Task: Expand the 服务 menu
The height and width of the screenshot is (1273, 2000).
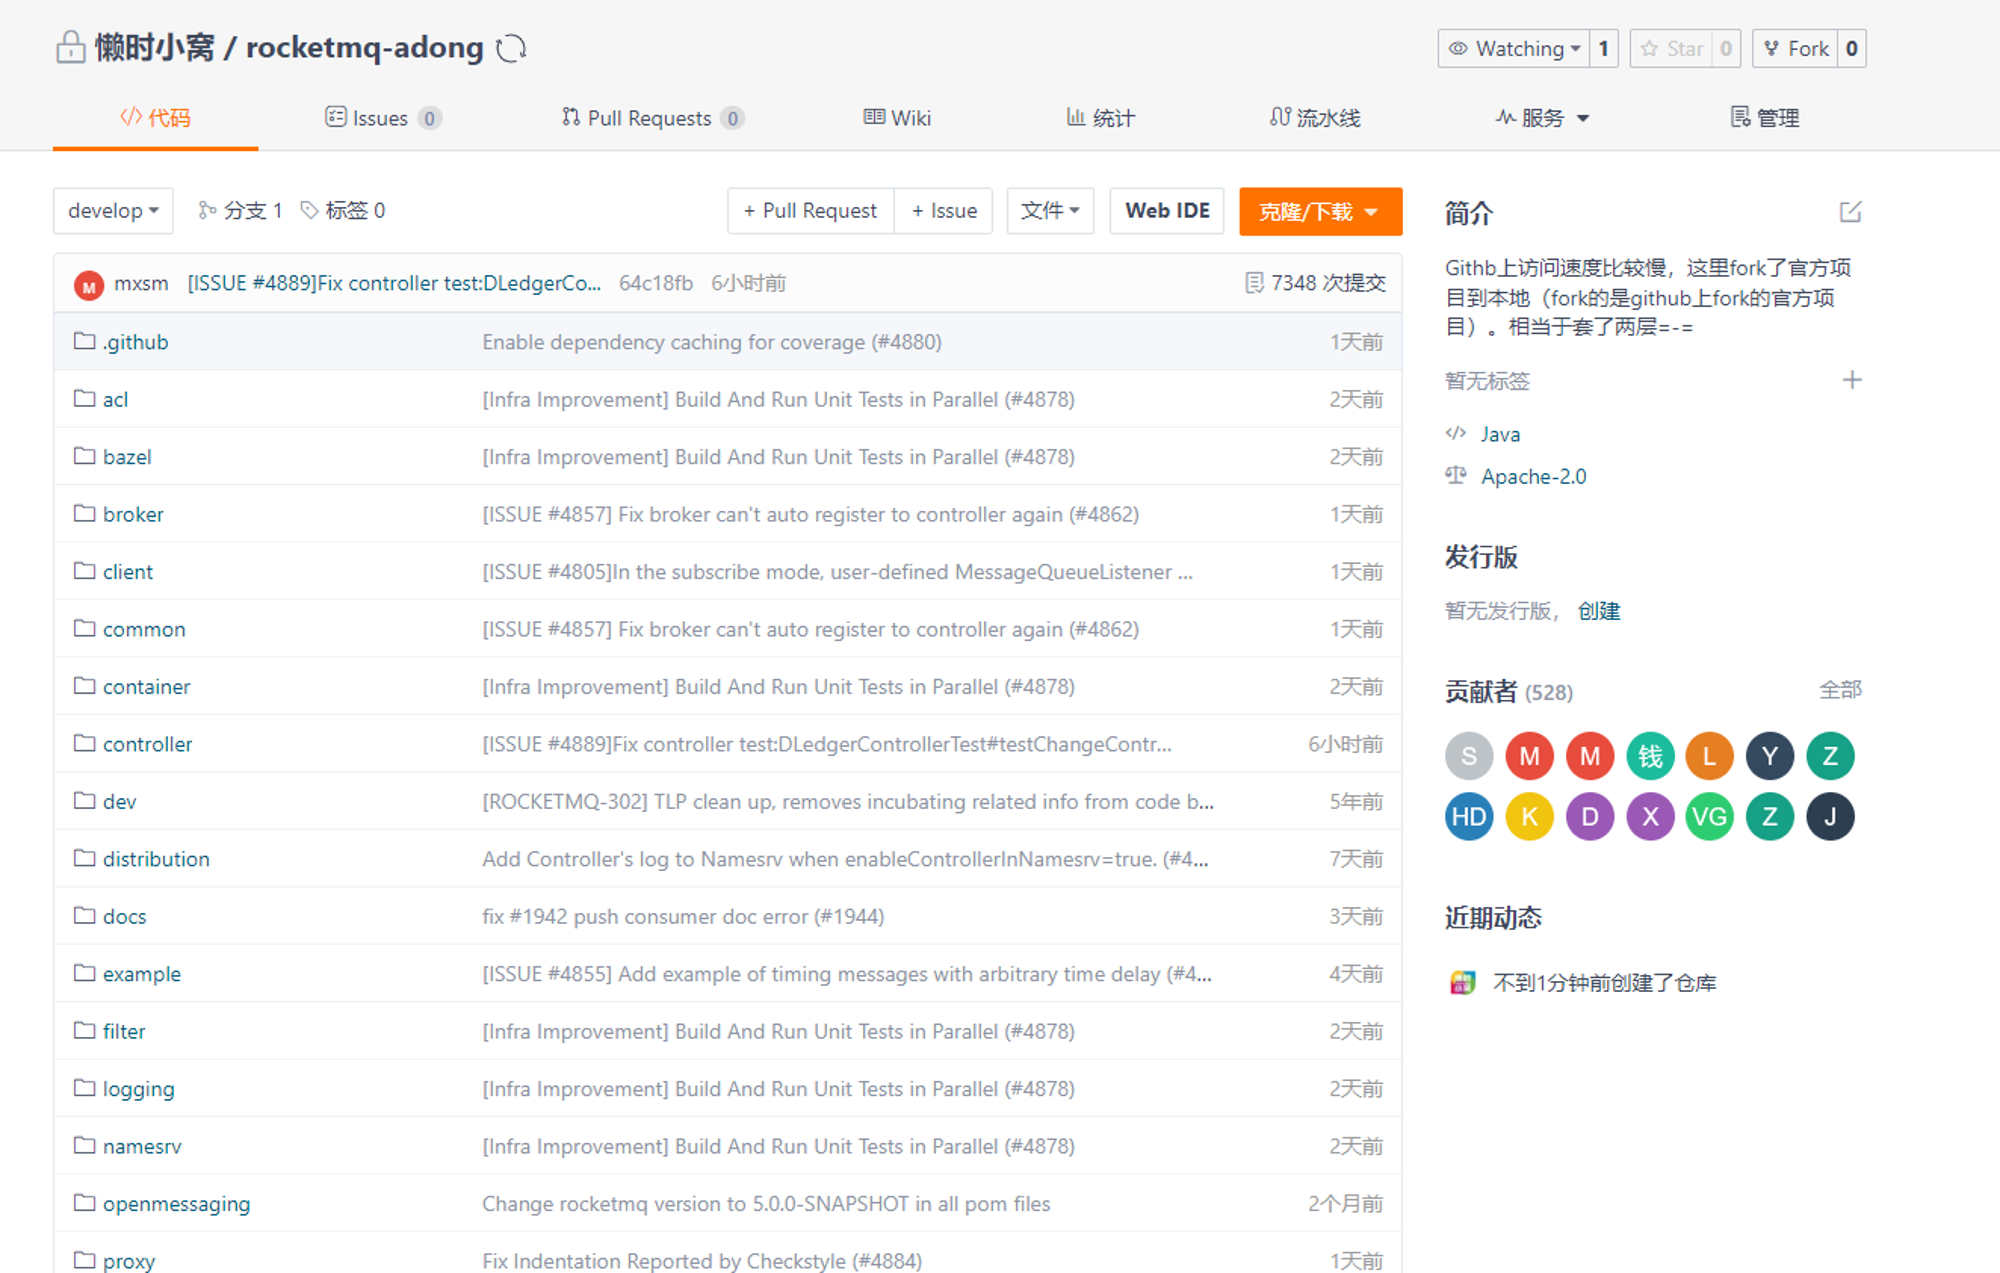Action: click(x=1543, y=118)
